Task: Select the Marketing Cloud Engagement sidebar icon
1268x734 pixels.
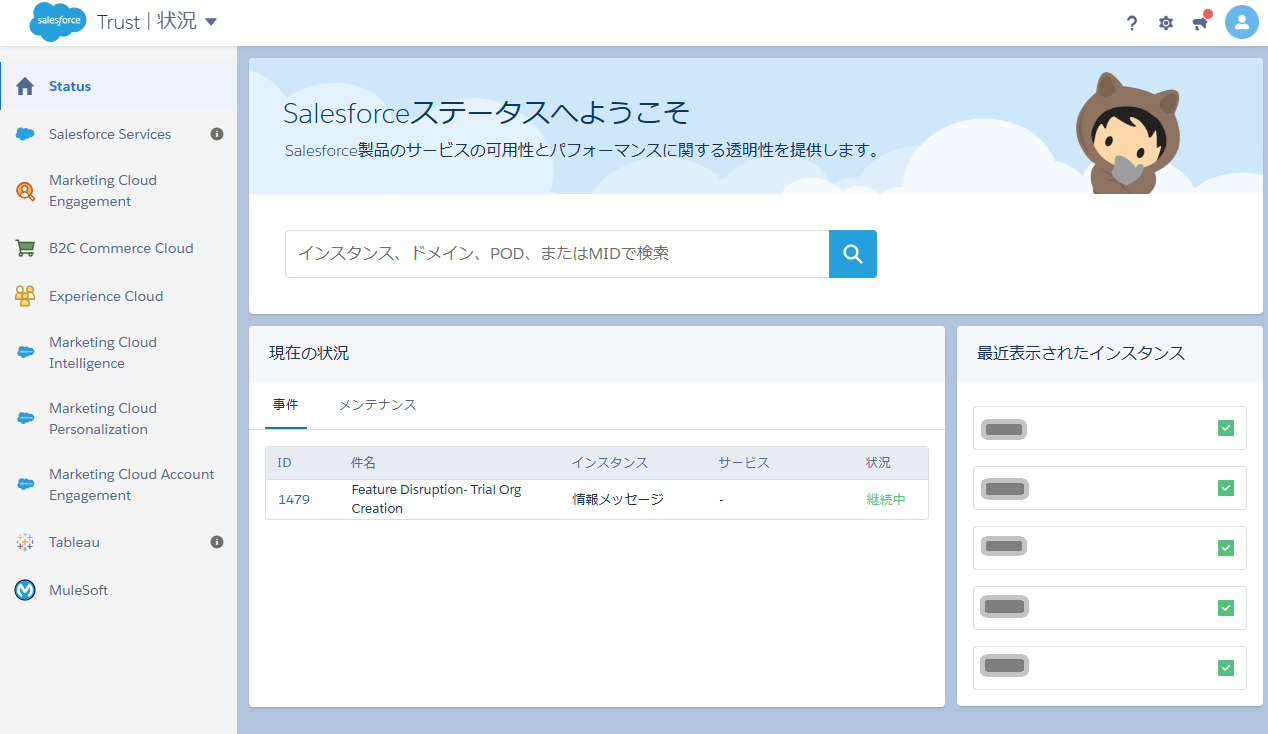Action: pyautogui.click(x=25, y=190)
